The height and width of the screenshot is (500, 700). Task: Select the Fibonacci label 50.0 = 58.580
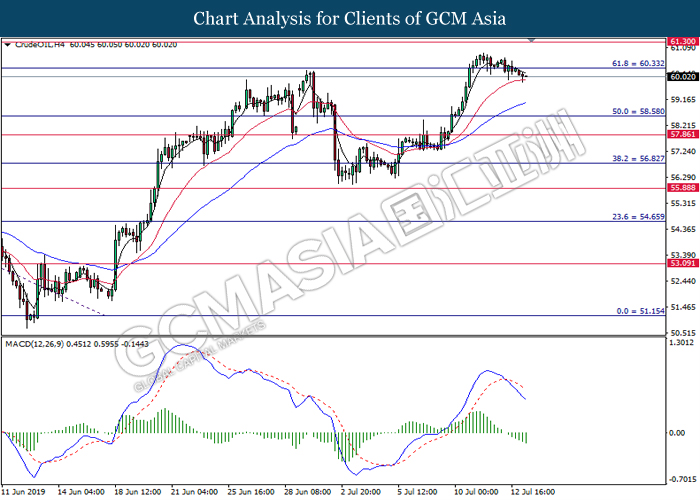638,111
